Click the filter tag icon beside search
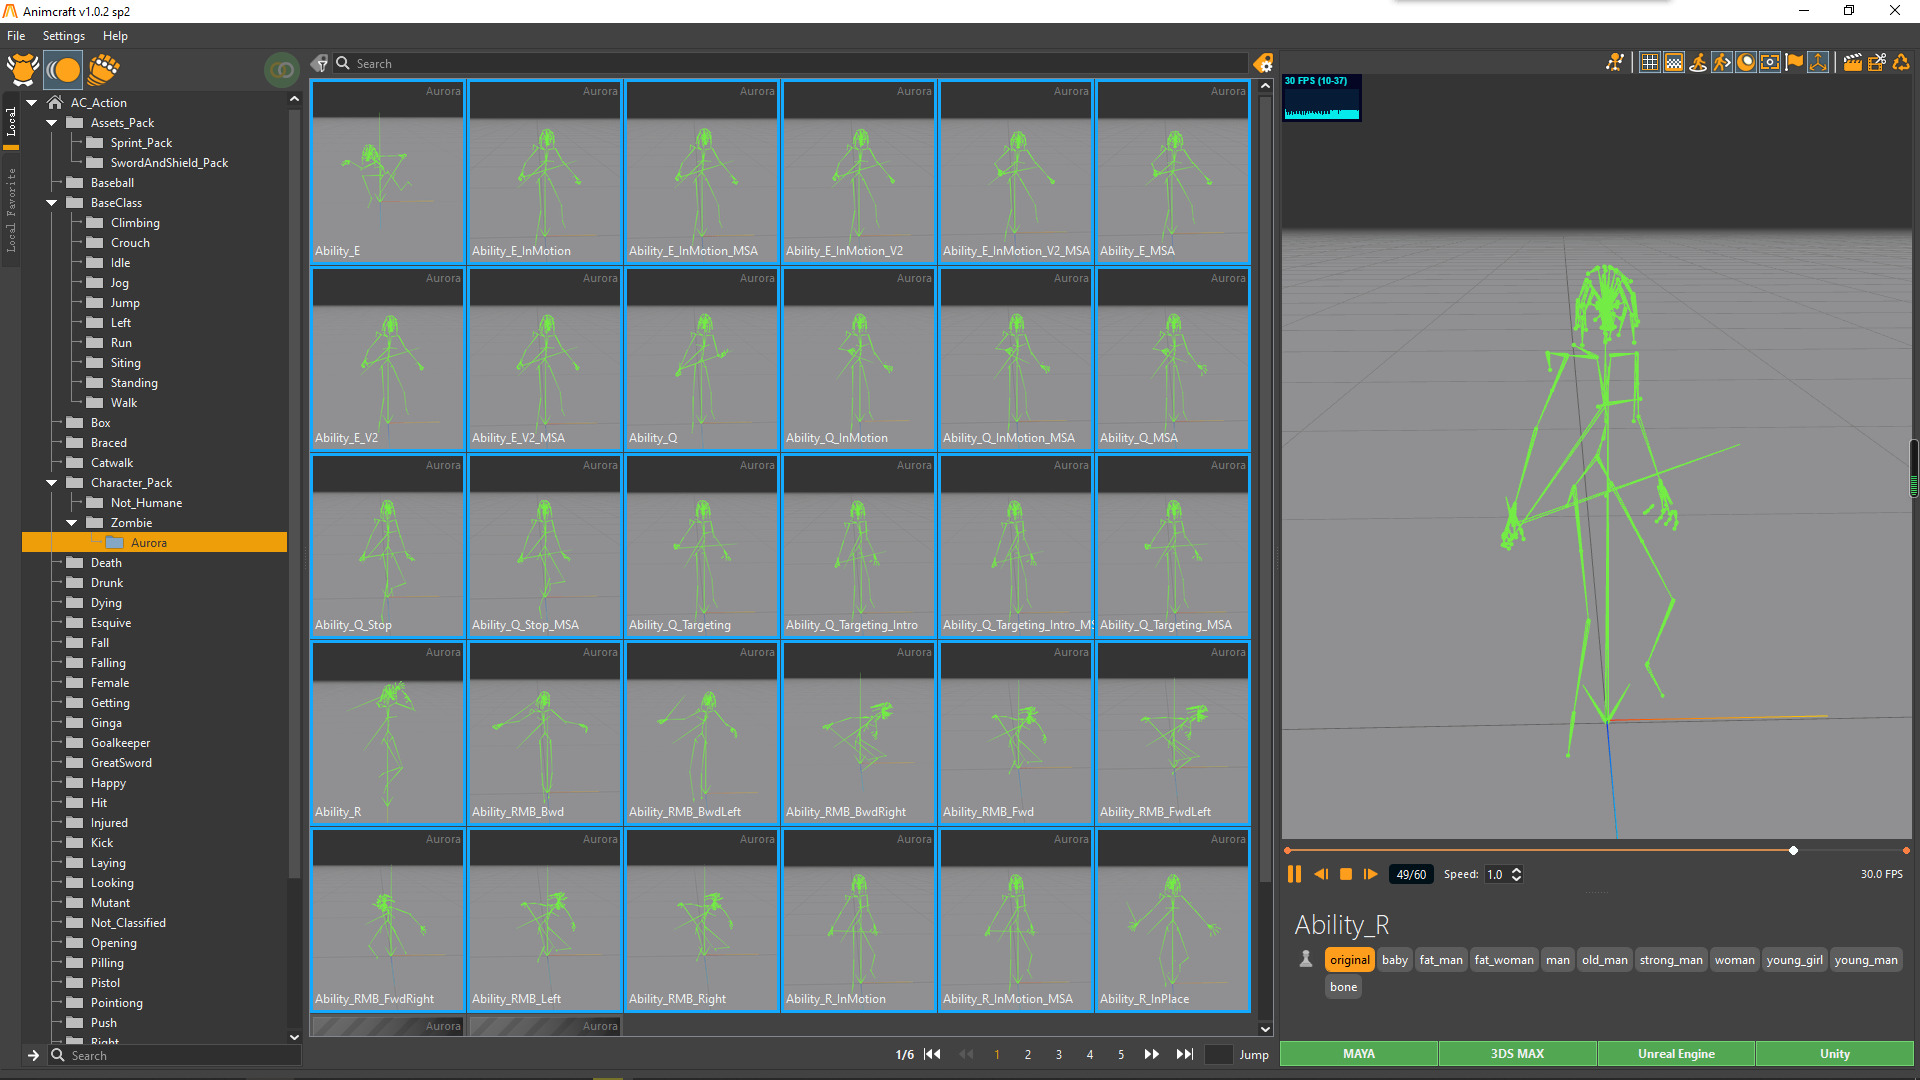 [320, 63]
